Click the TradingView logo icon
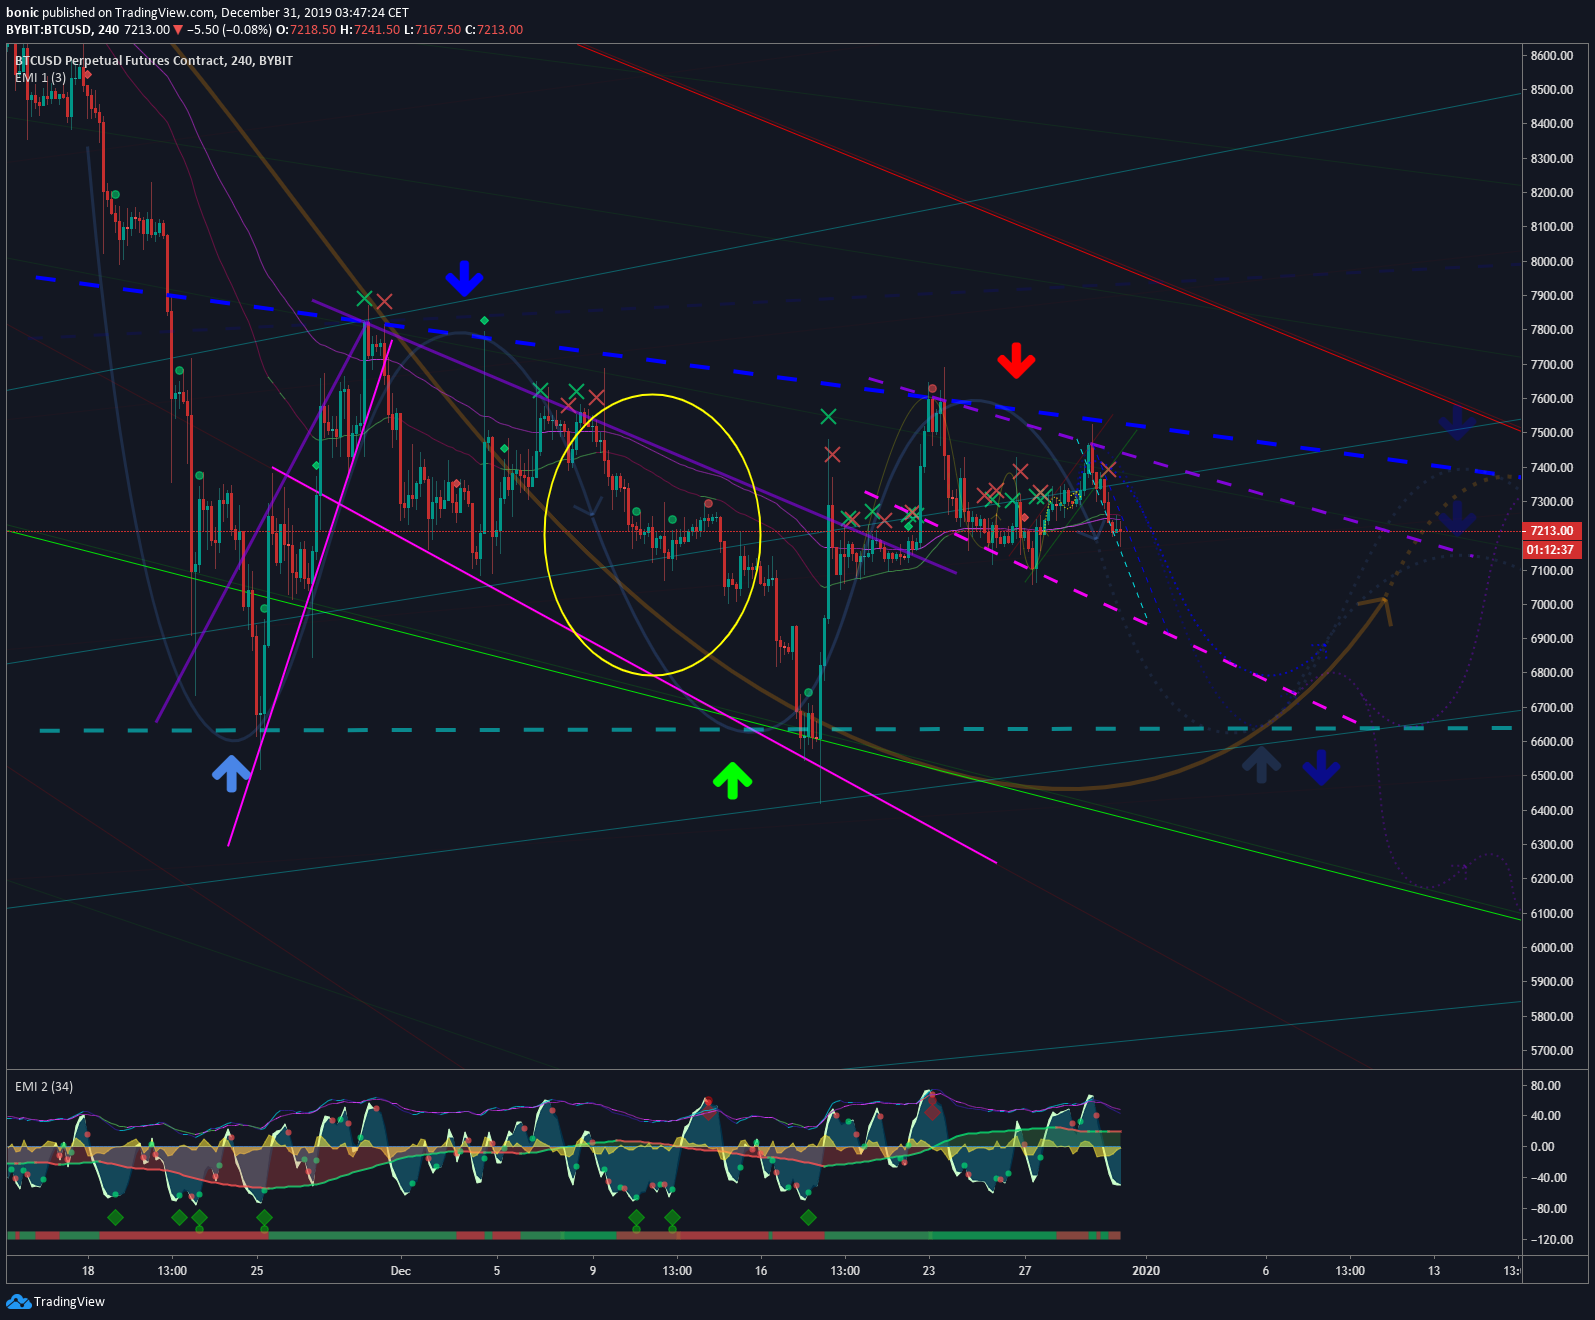 tap(18, 1301)
